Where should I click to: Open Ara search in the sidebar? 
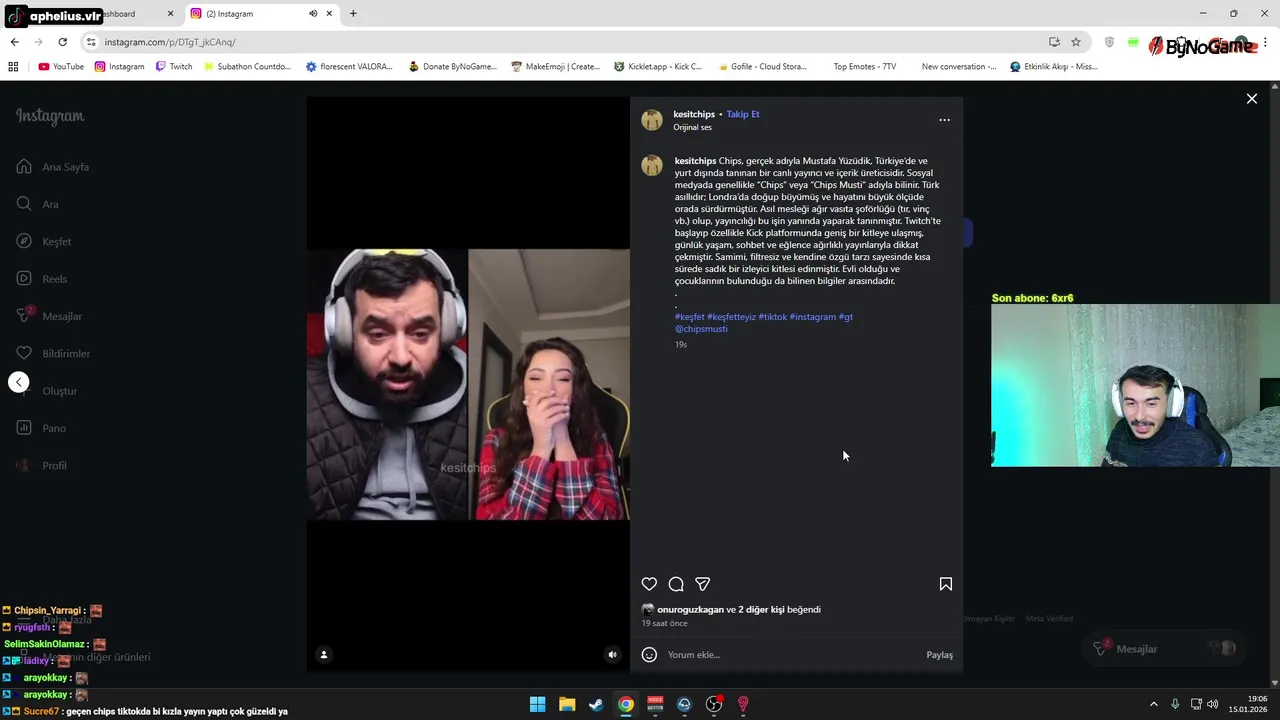38,204
